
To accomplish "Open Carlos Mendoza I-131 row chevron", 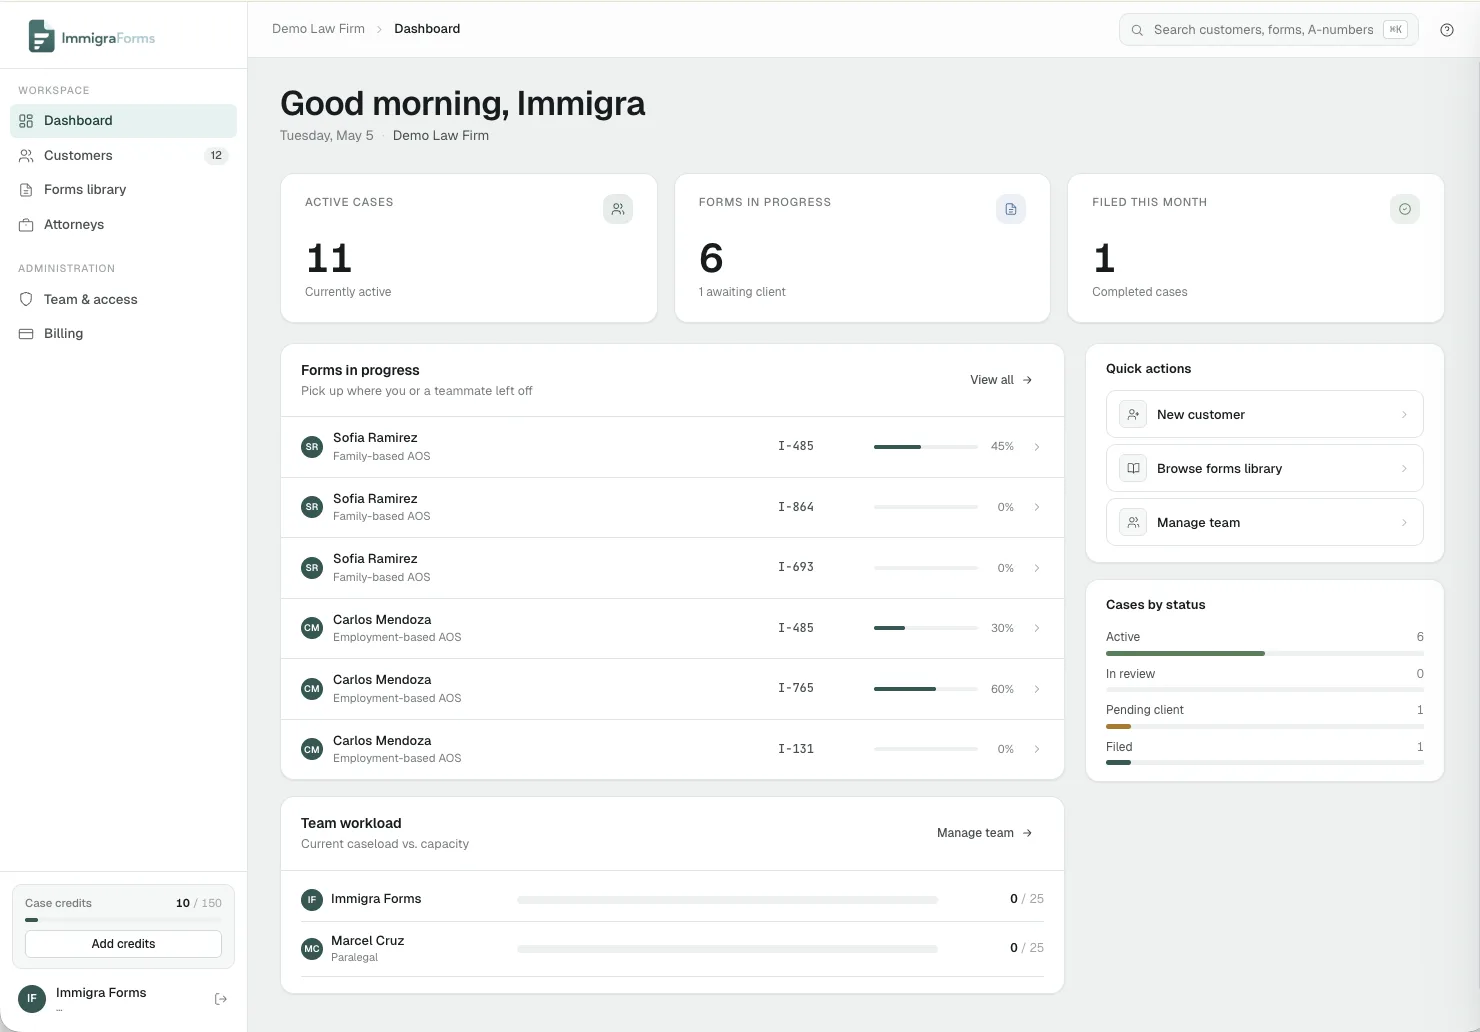I will point(1037,749).
